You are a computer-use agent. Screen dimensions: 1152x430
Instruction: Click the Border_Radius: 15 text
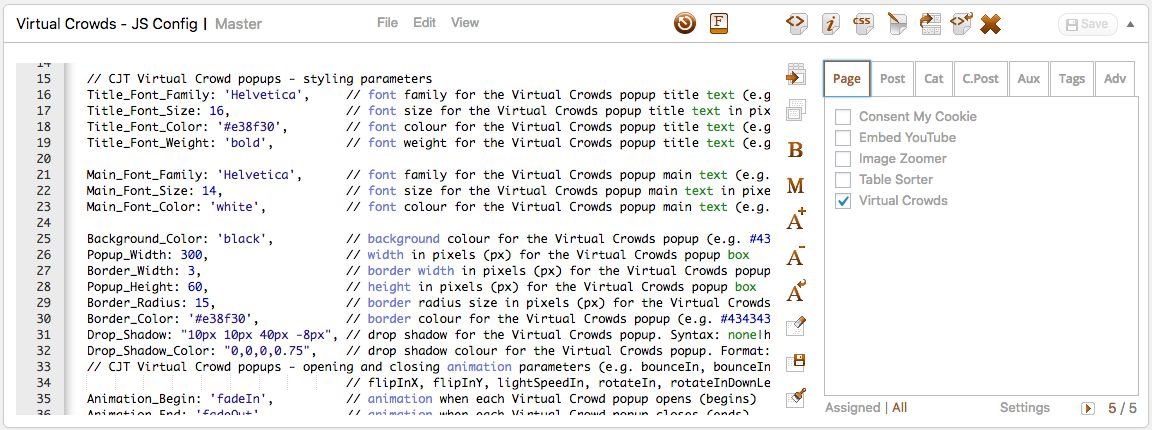[x=151, y=303]
